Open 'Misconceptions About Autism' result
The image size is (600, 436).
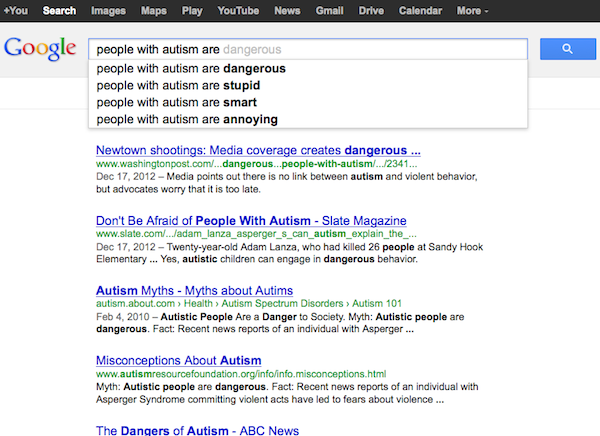(x=179, y=361)
